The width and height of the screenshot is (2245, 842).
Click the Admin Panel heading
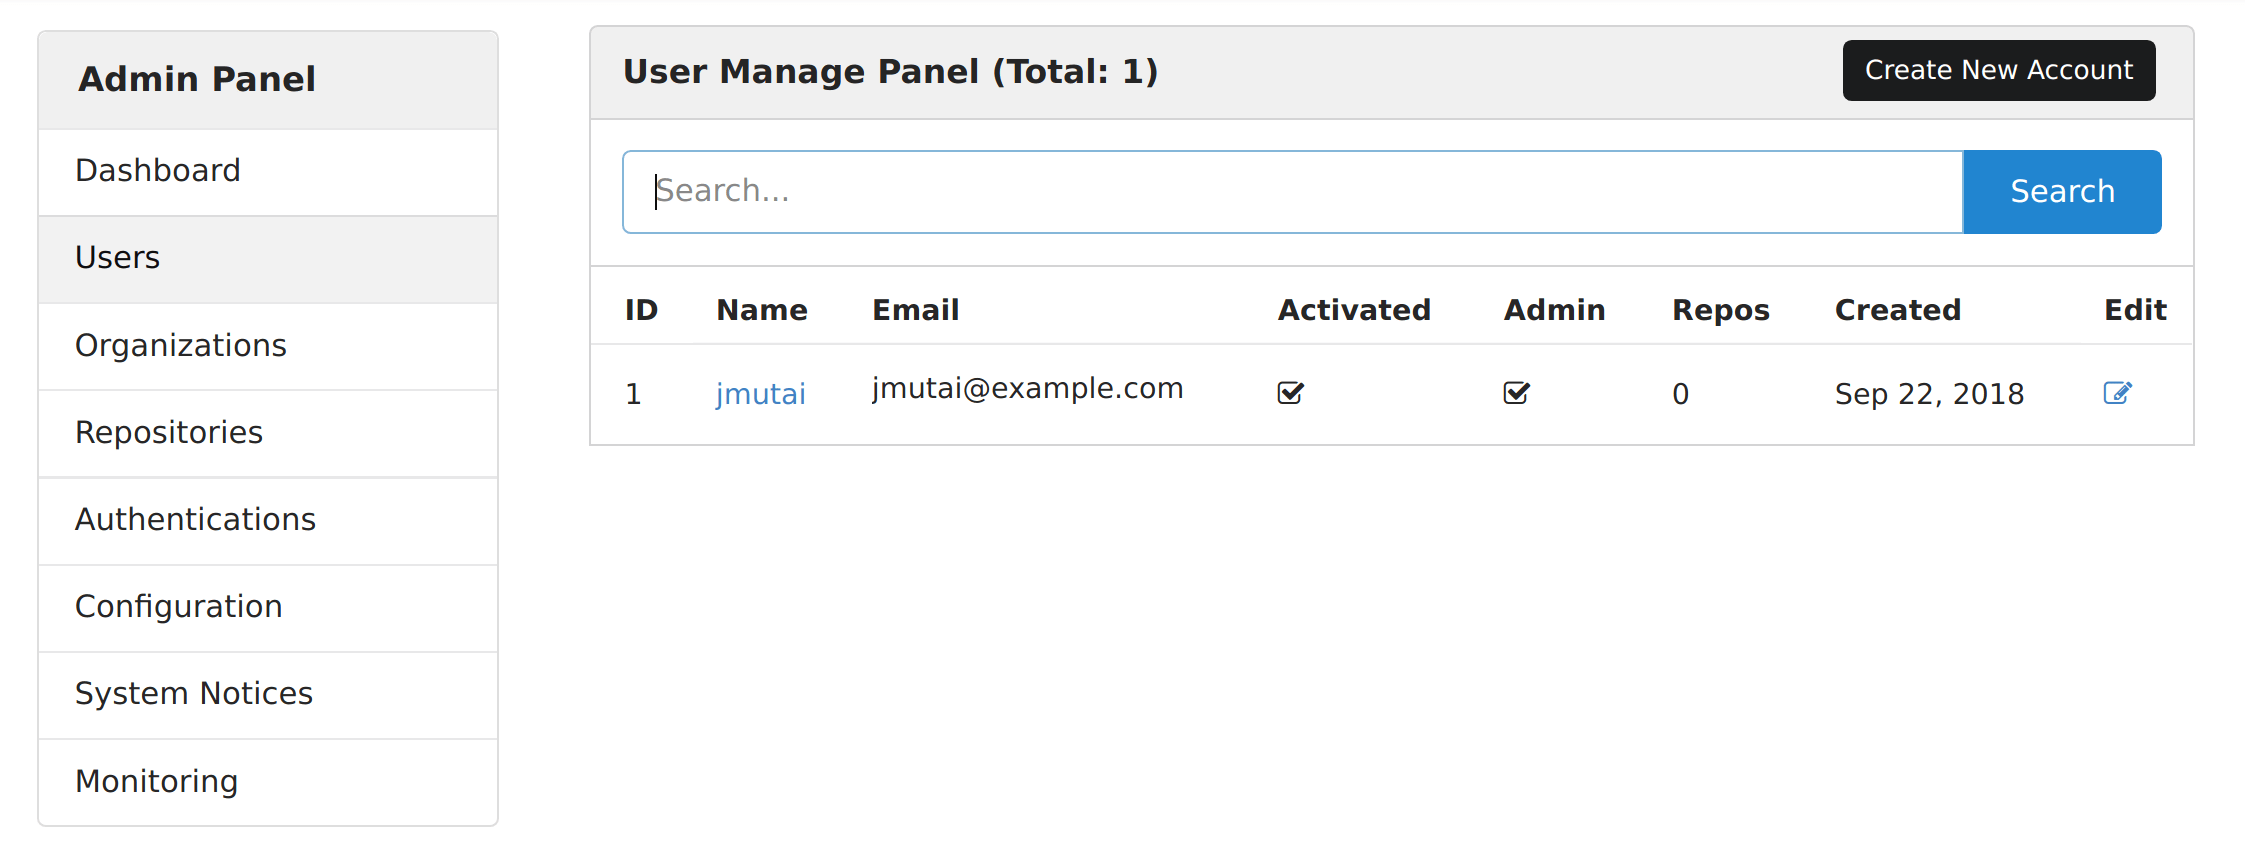pos(197,79)
